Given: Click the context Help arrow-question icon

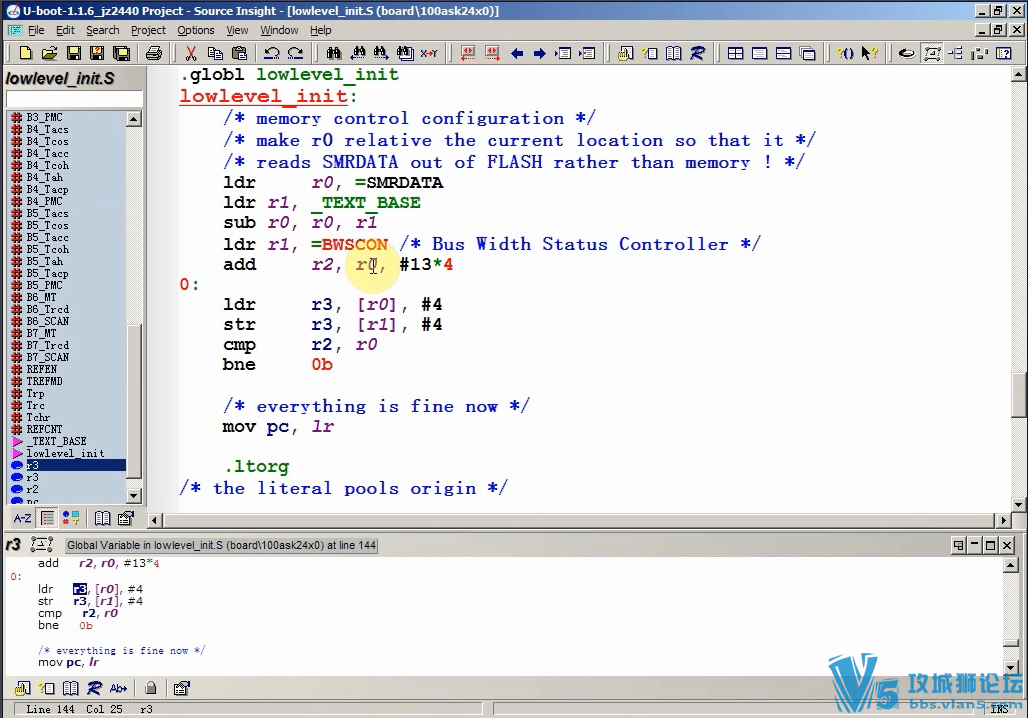Looking at the screenshot, I should [869, 53].
